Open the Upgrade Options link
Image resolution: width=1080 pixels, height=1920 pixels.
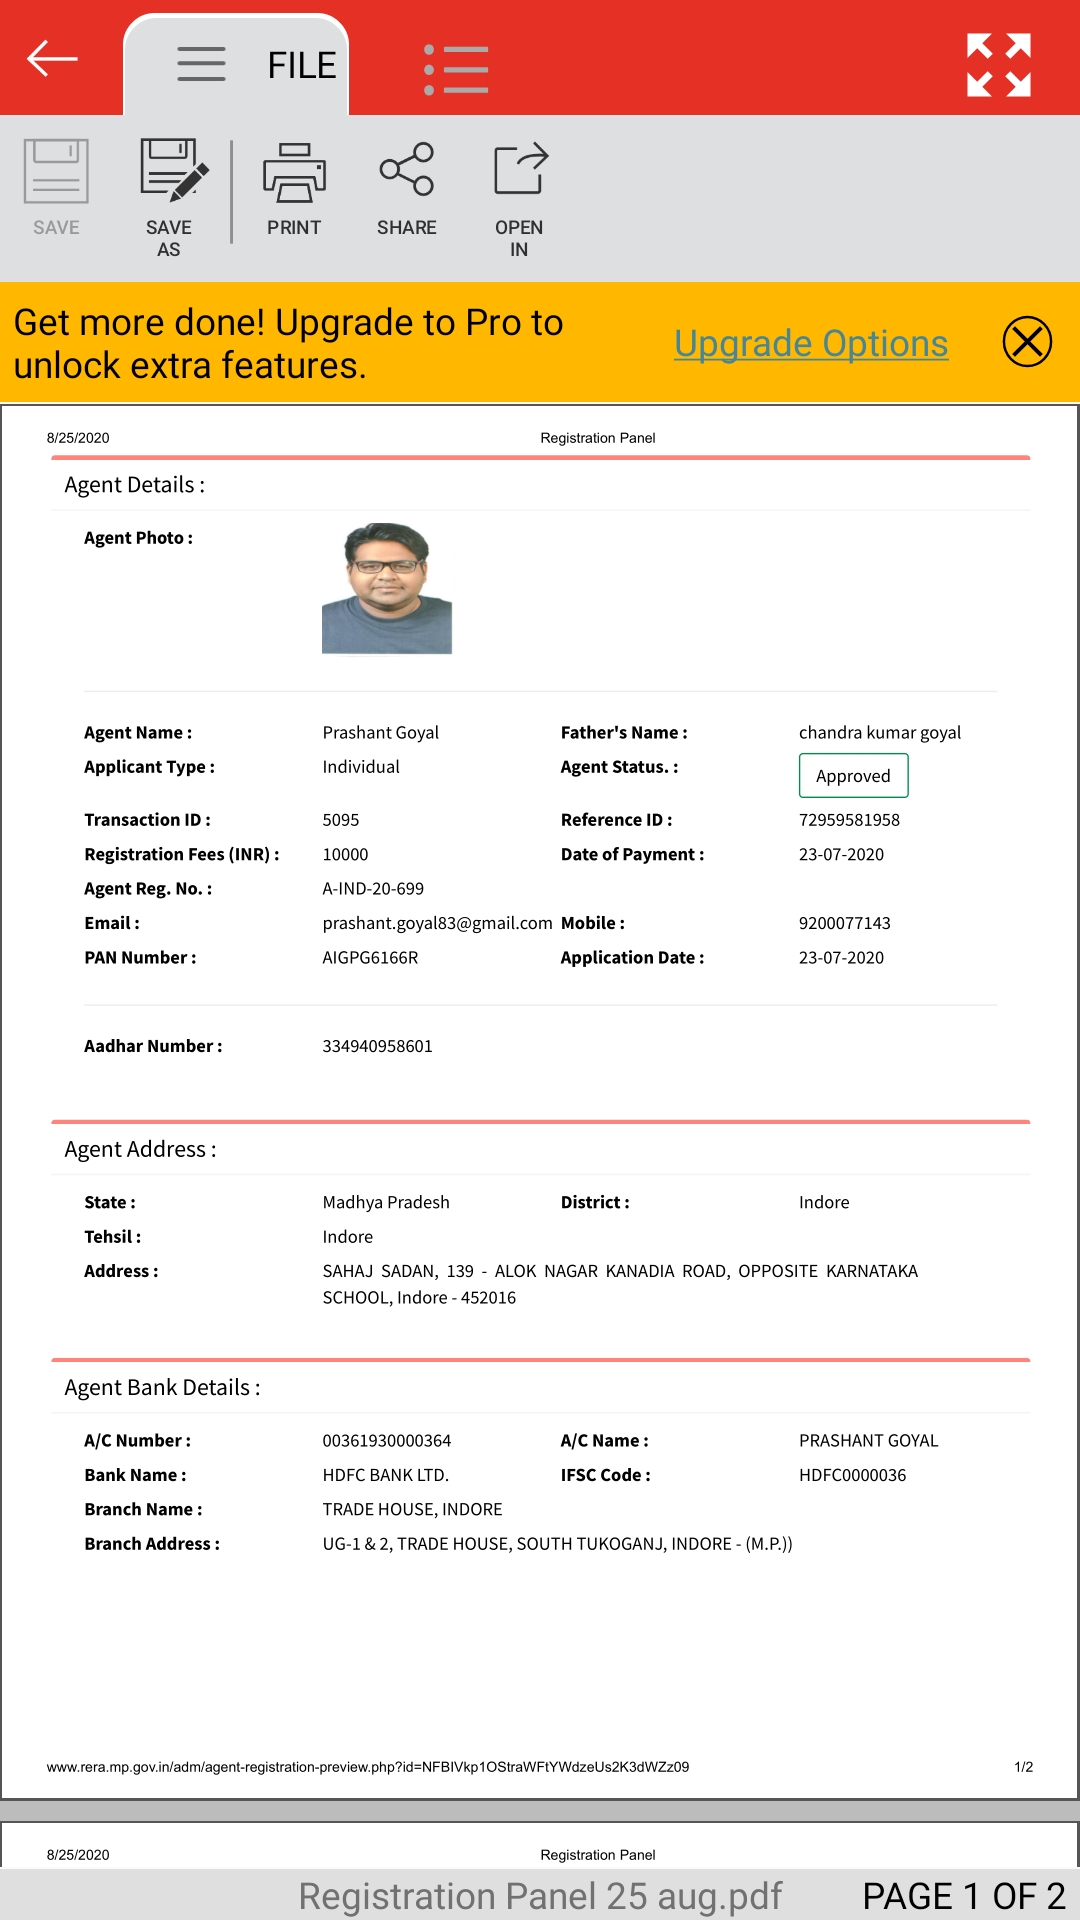(811, 344)
